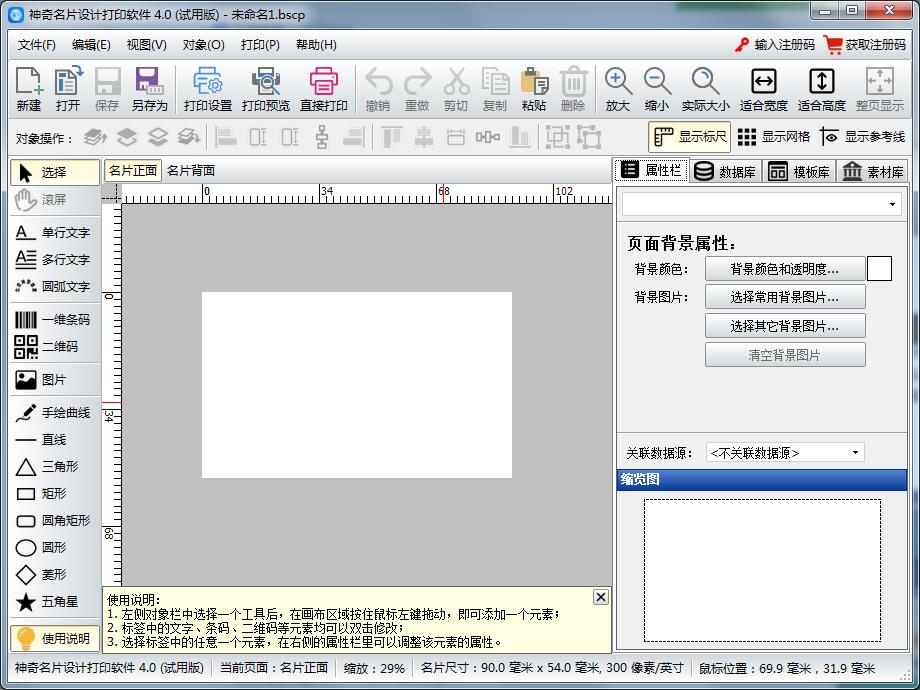The image size is (920, 690).
Task: Choose the 圆弧文字 arc text tool
Action: pyautogui.click(x=56, y=286)
